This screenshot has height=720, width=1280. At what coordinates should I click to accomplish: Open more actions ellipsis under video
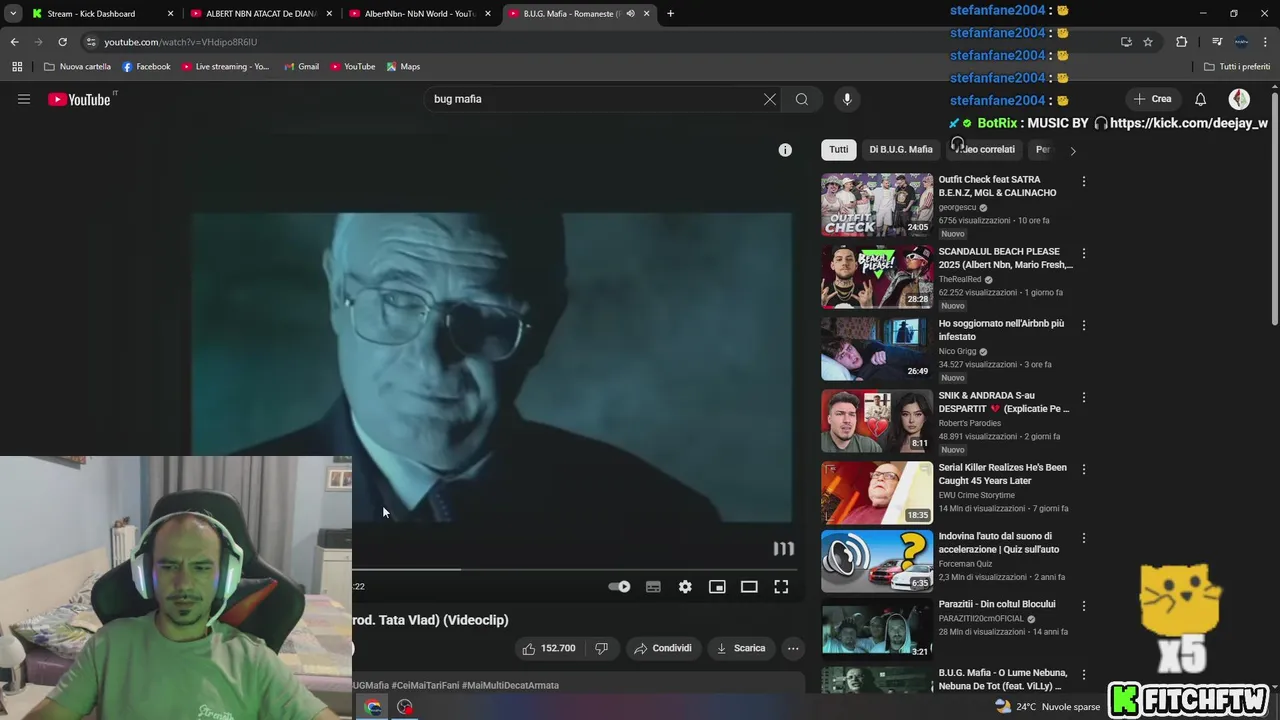[x=793, y=648]
